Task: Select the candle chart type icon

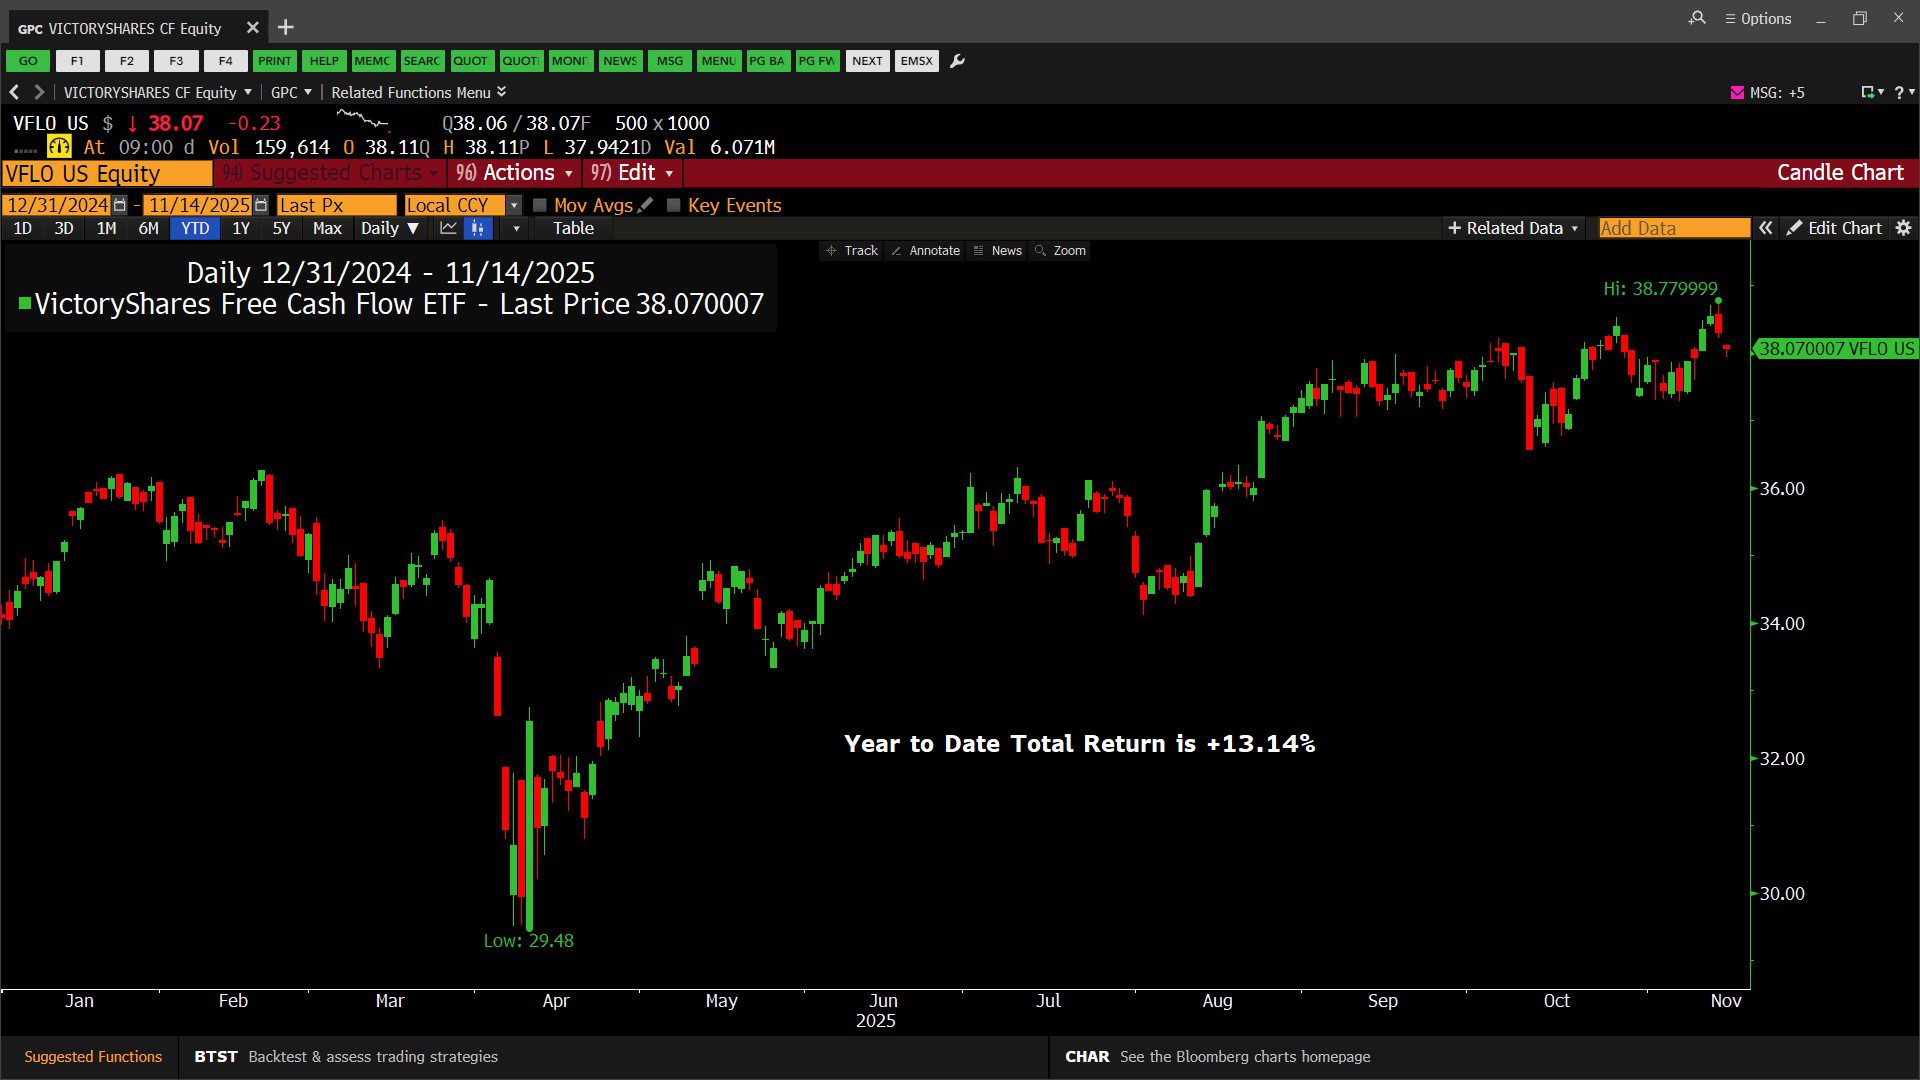Action: pyautogui.click(x=478, y=228)
